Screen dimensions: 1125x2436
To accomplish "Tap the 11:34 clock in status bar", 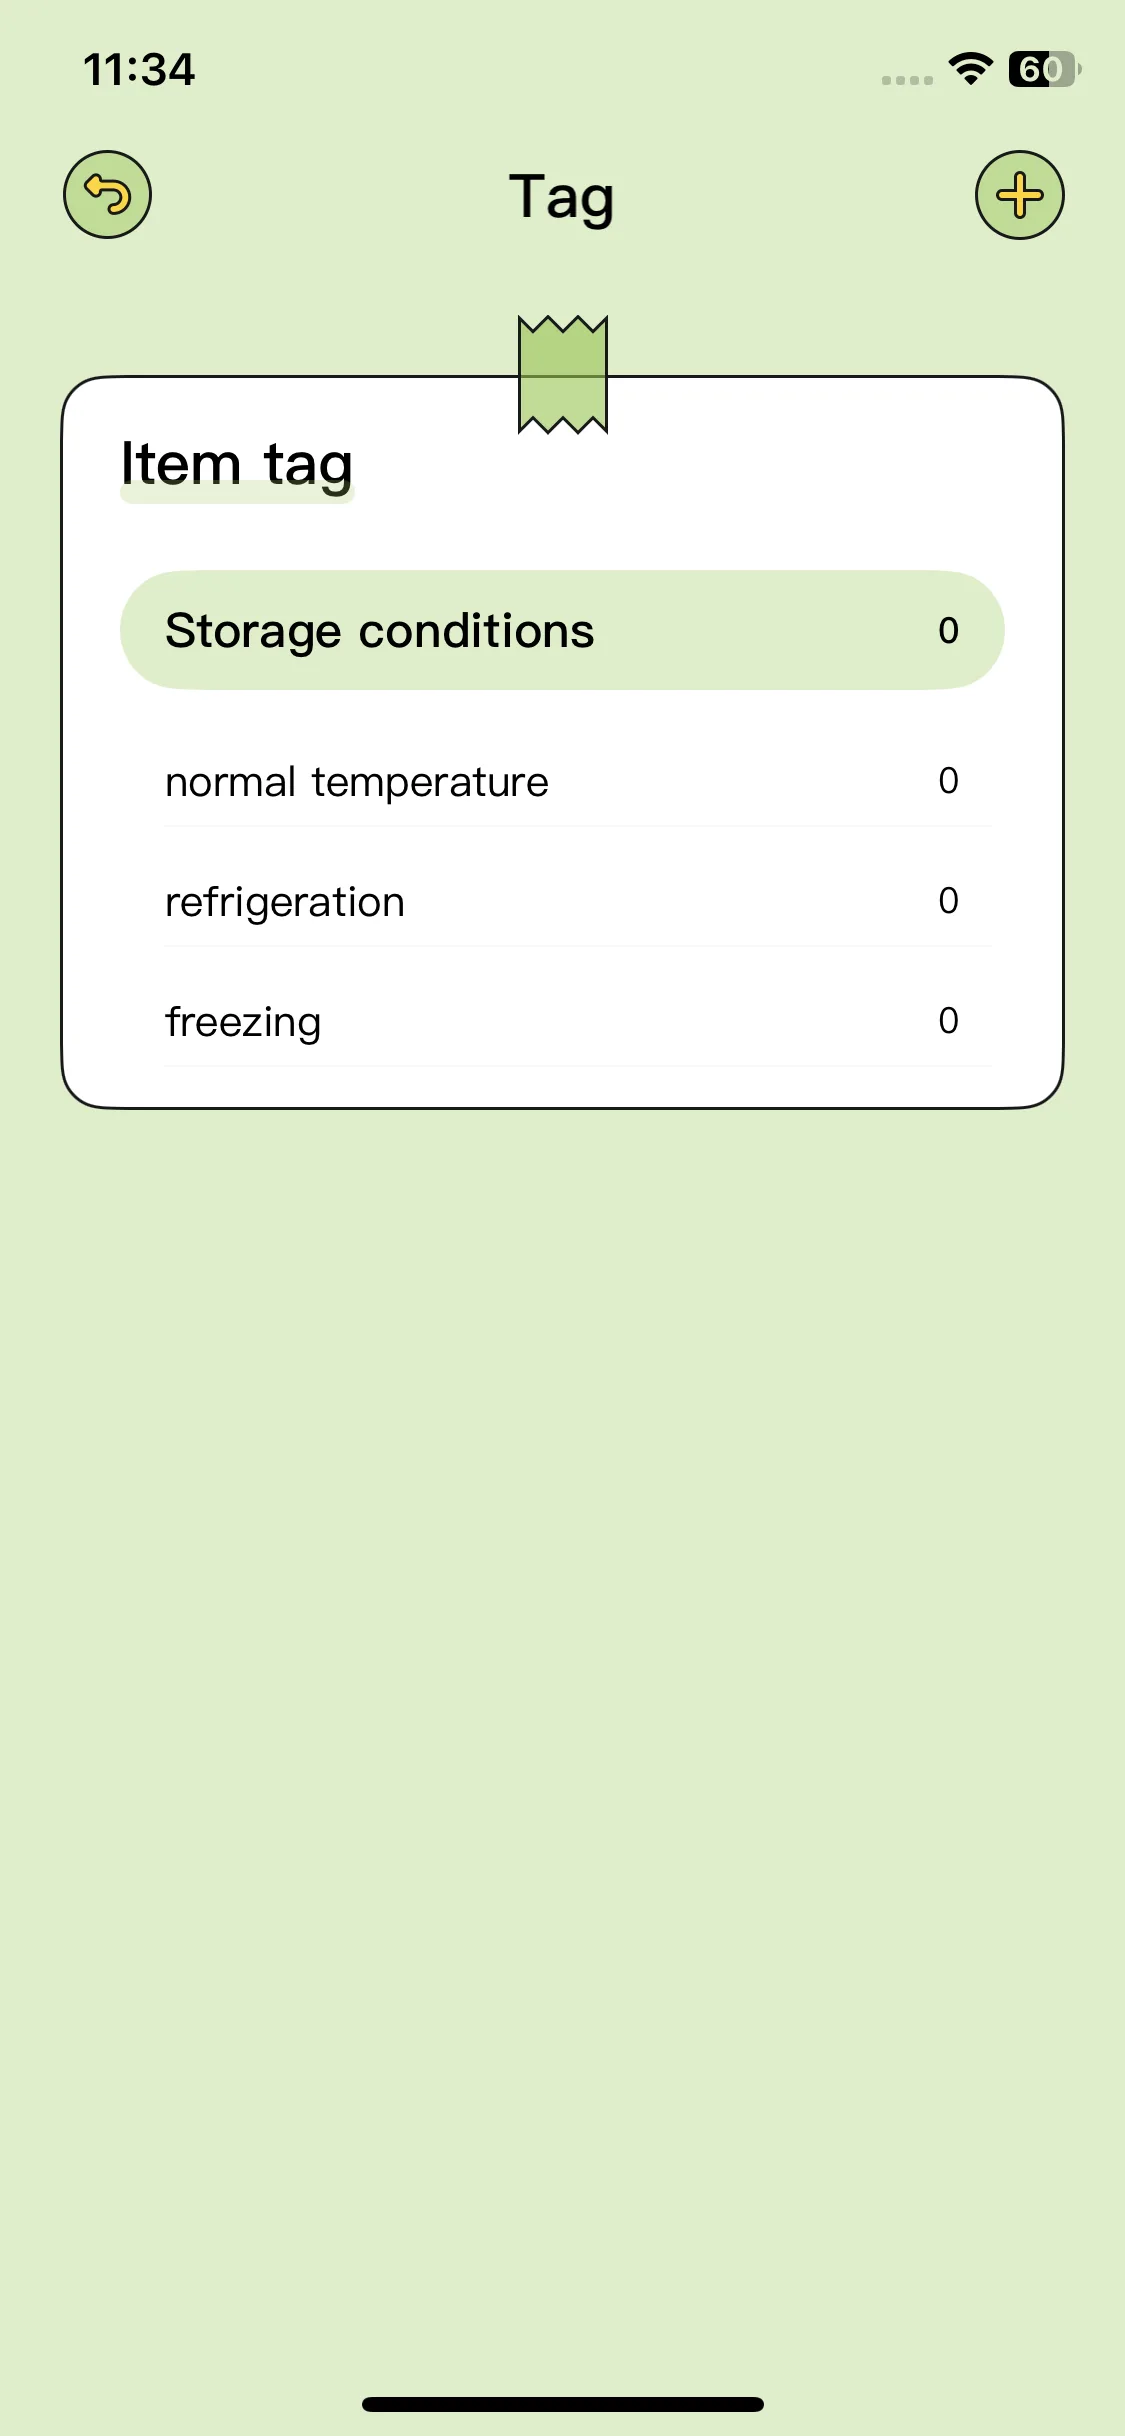I will [139, 70].
